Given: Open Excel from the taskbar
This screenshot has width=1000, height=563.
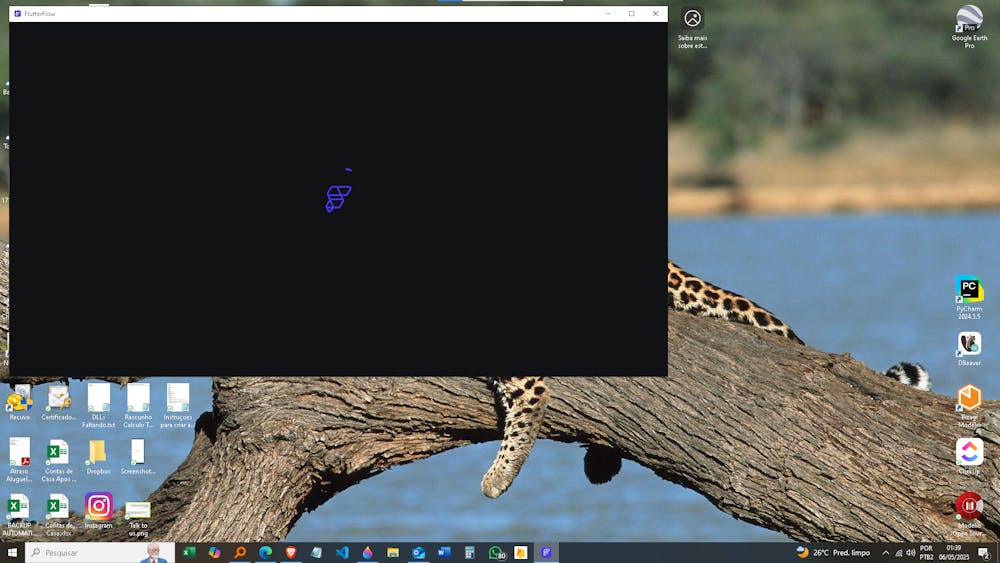Looking at the screenshot, I should click(x=189, y=552).
